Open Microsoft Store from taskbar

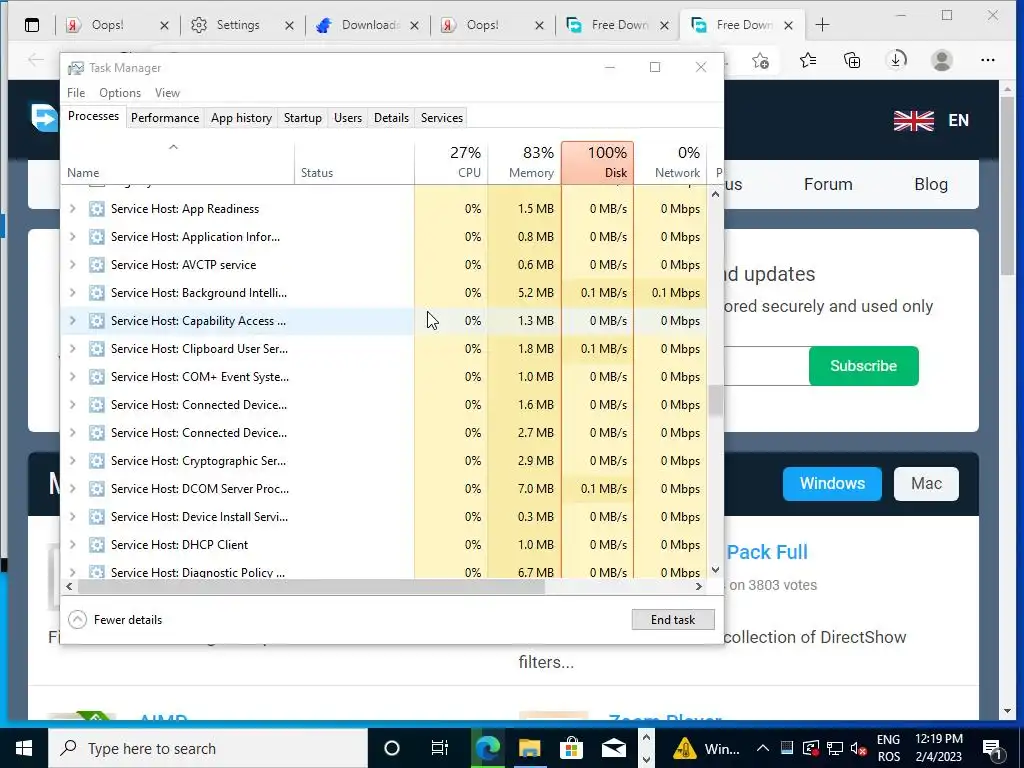tap(571, 748)
